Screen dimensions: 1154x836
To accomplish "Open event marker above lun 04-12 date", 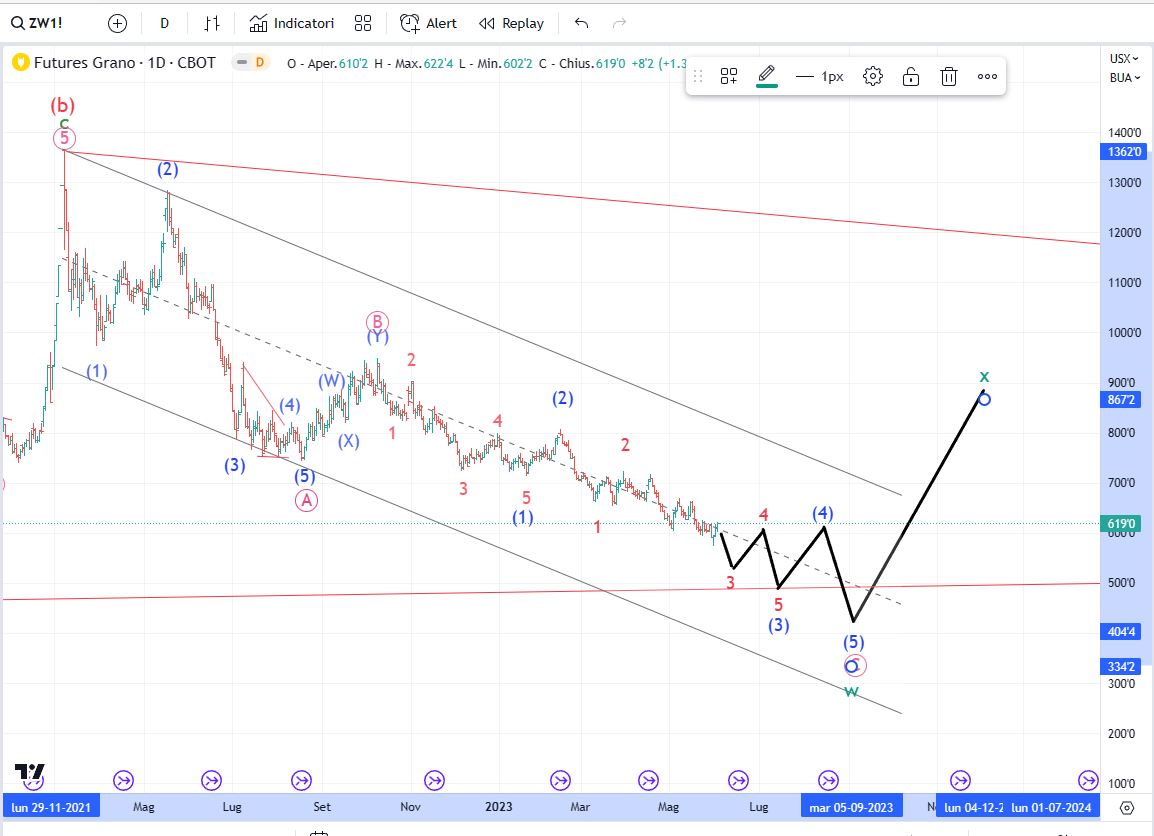I will pos(960,780).
